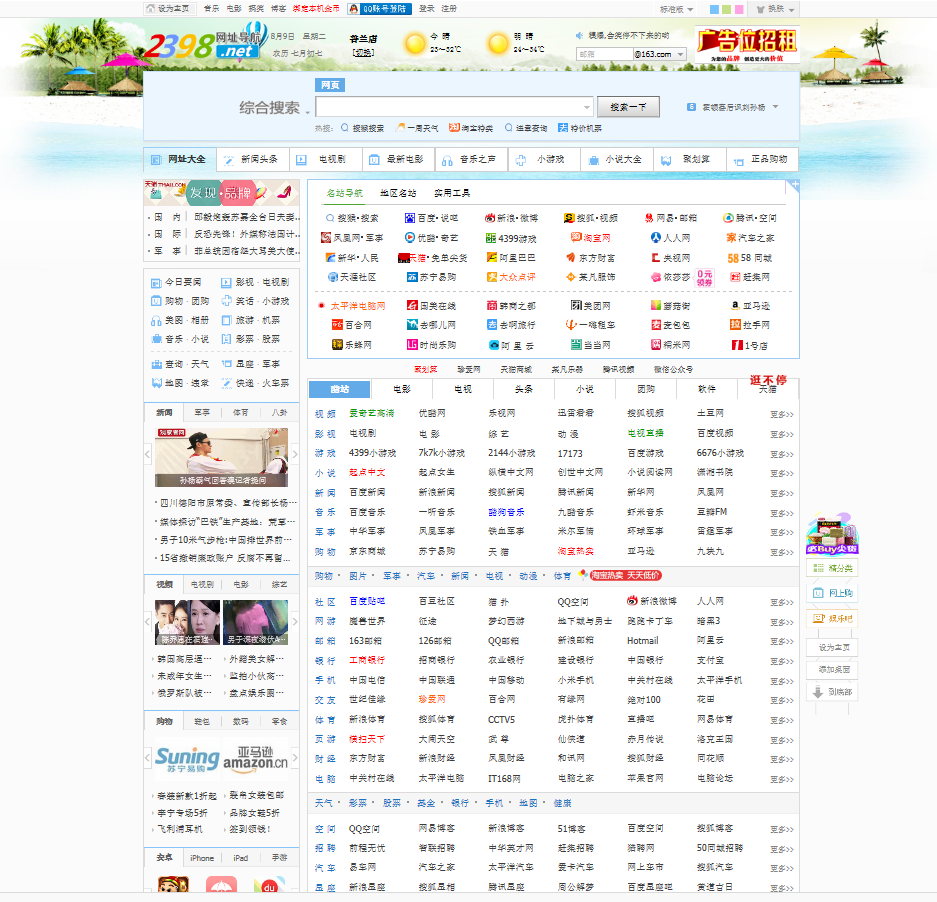Image resolution: width=937 pixels, height=902 pixels.
Task: Open the 新闻头条 navigation item
Action: [256, 159]
